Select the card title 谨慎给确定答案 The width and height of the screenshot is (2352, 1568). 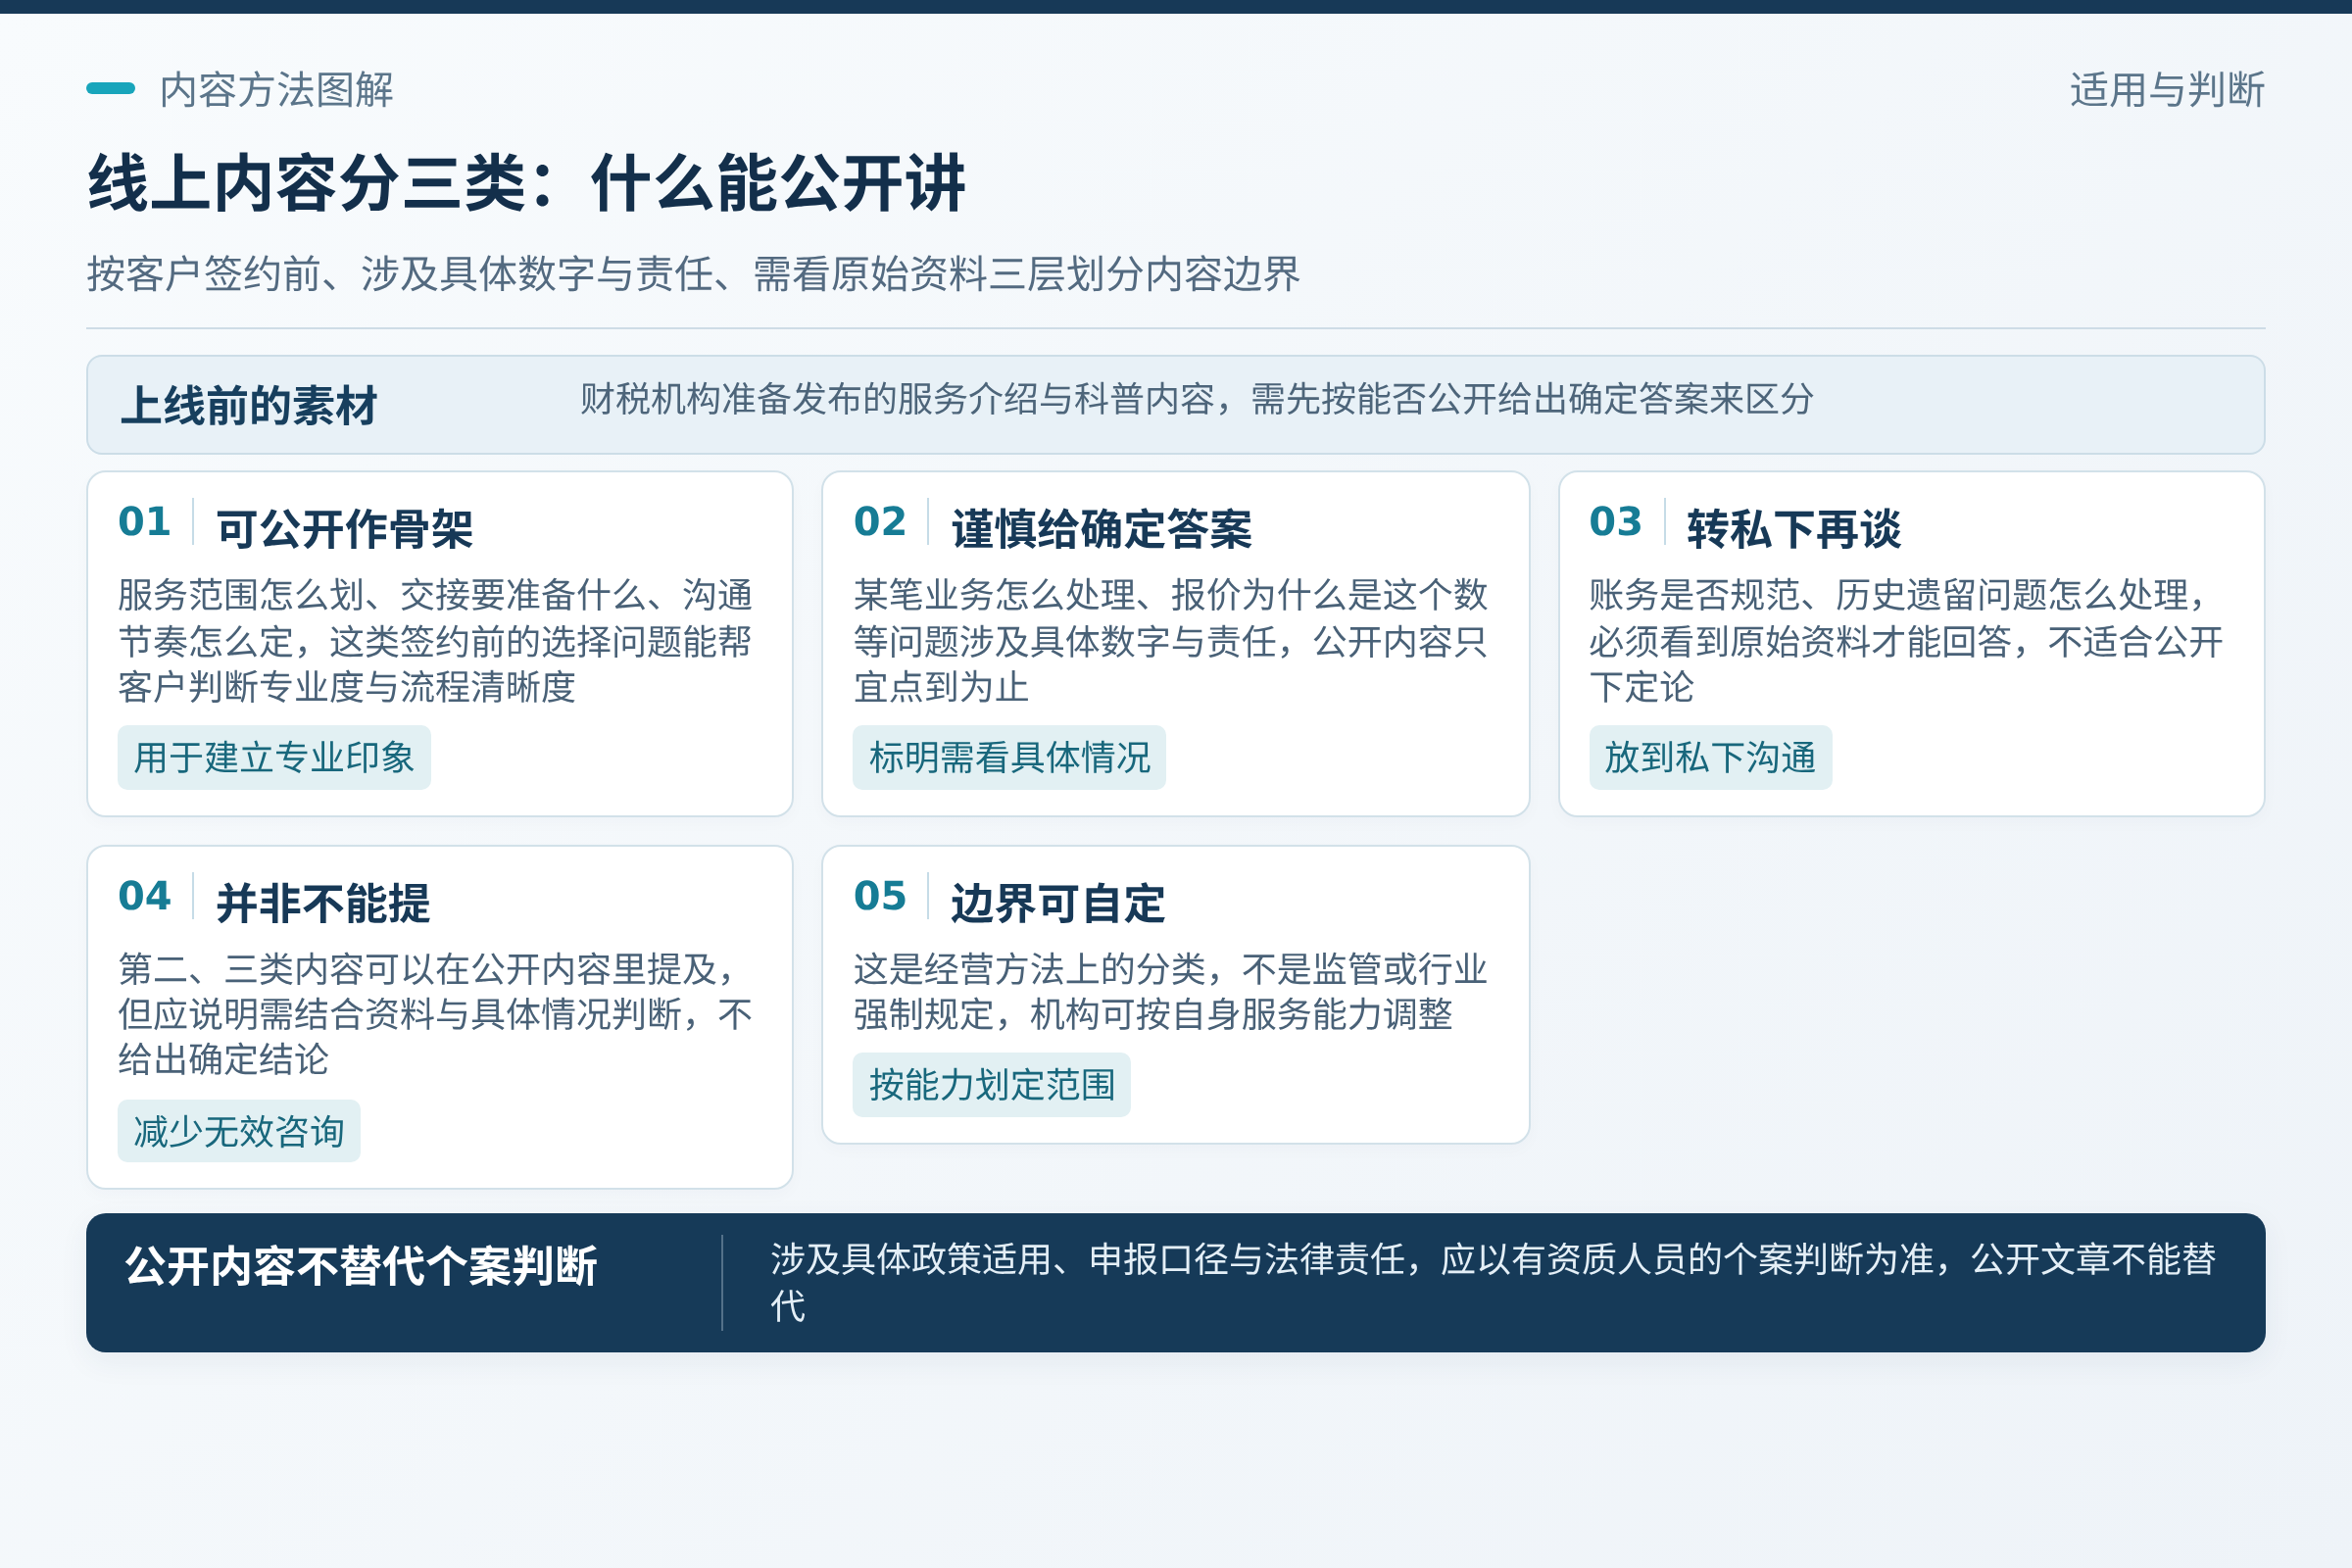click(1102, 529)
